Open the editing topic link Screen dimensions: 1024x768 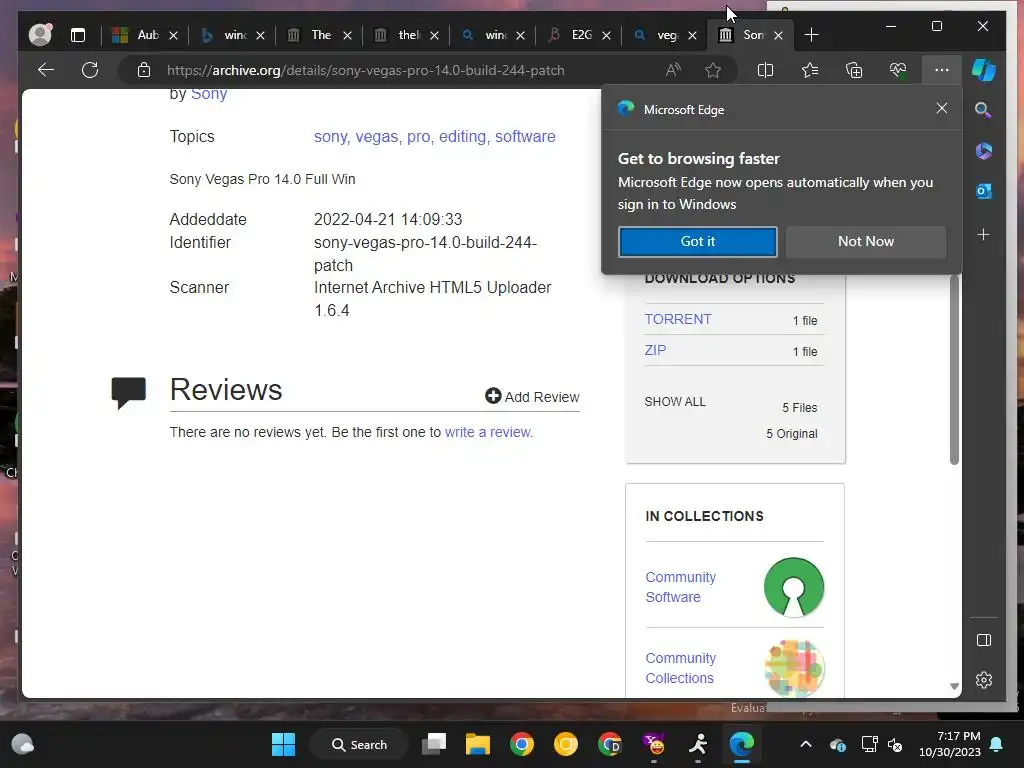pyautogui.click(x=462, y=136)
